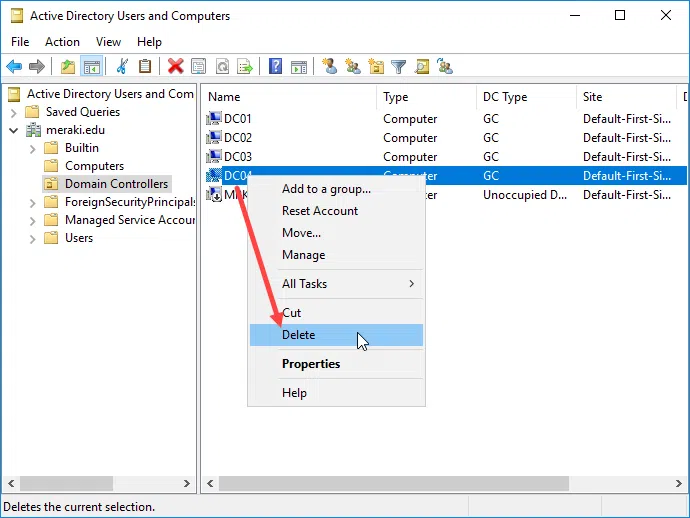Click the Unoccupied D... DC Type cell

tap(525, 195)
